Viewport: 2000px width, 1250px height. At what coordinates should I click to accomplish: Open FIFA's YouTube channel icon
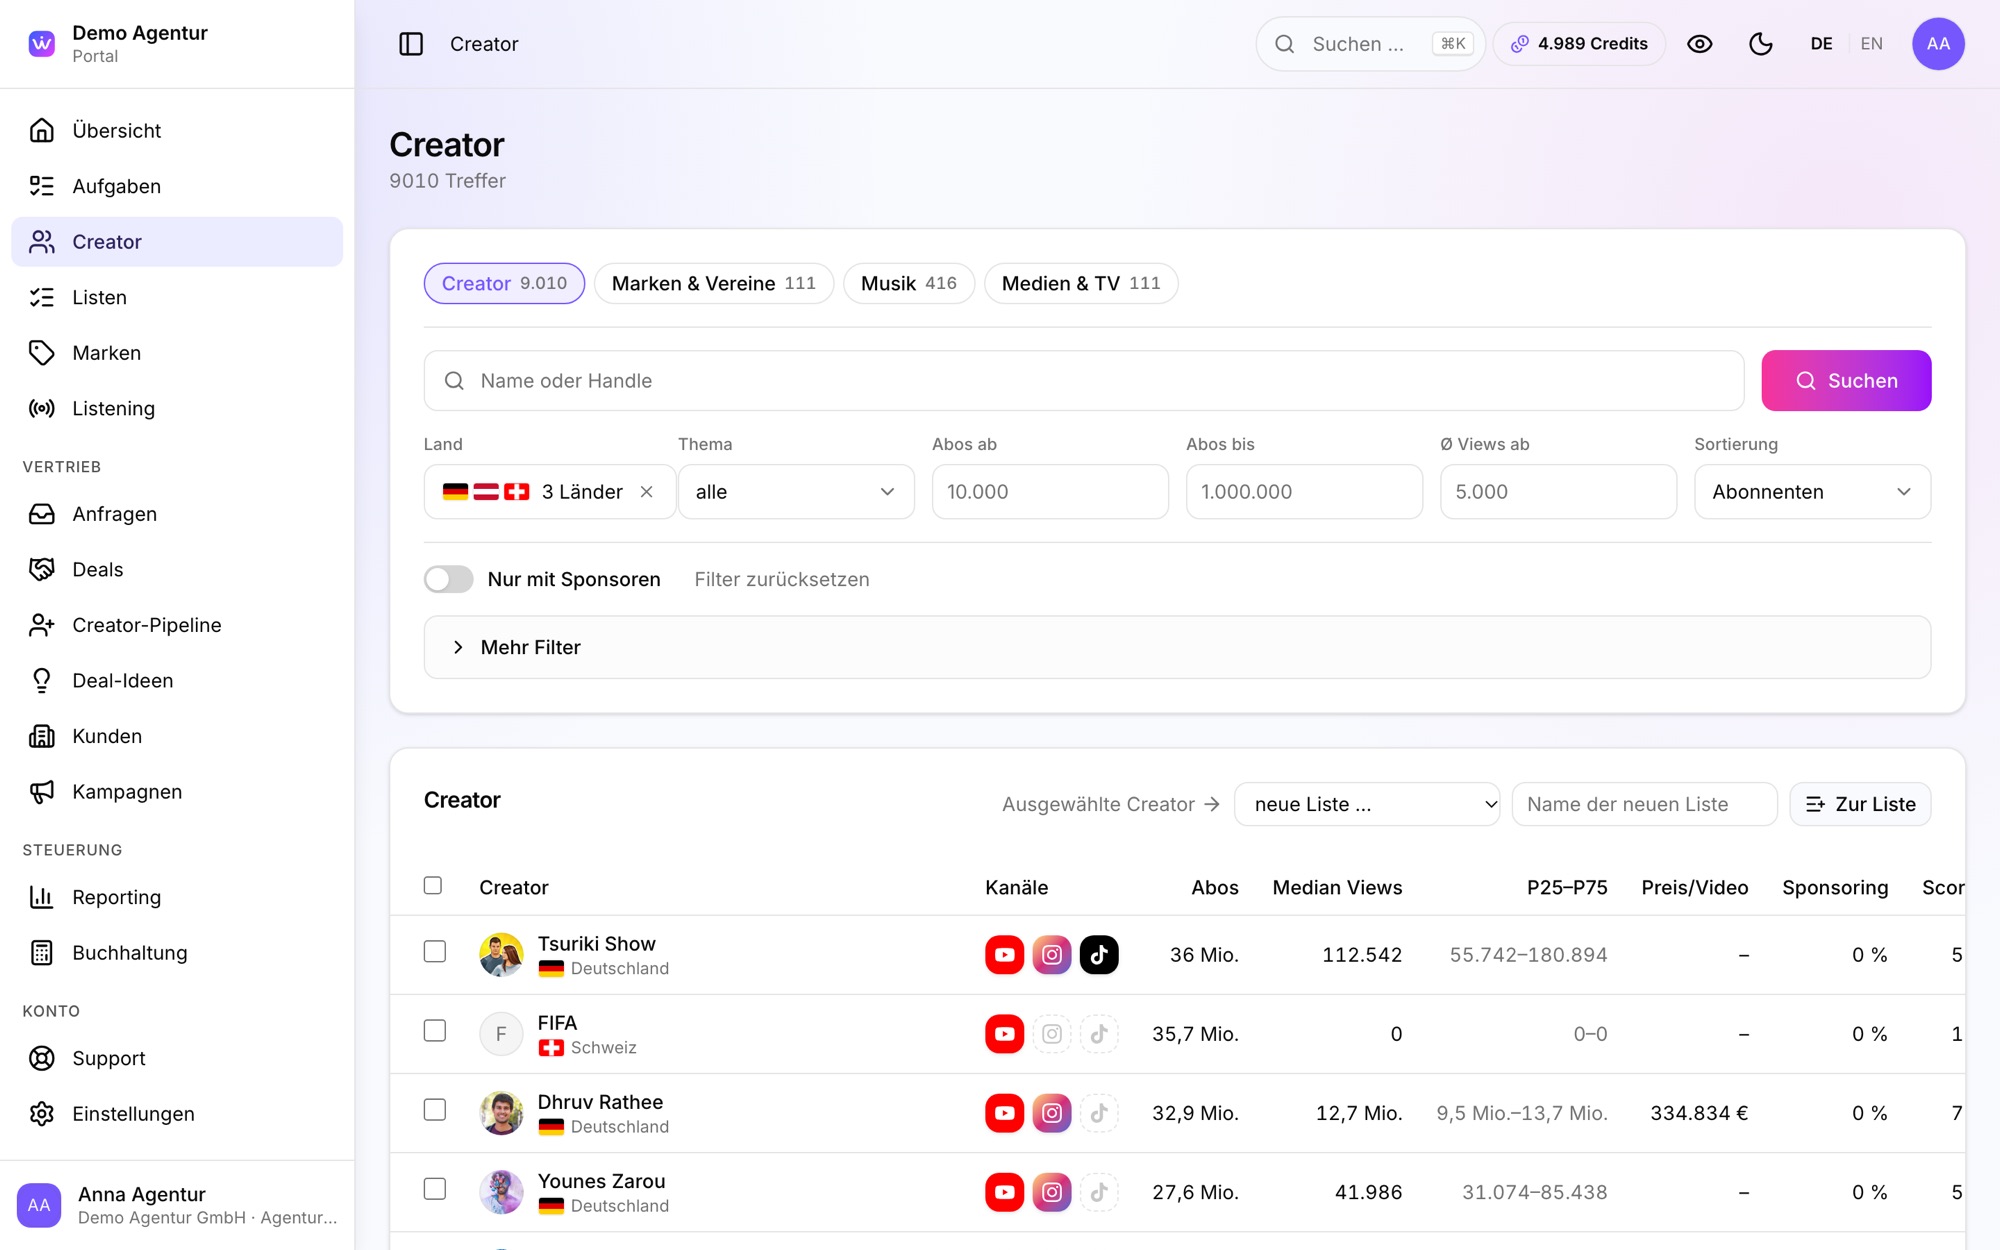click(x=1004, y=1034)
